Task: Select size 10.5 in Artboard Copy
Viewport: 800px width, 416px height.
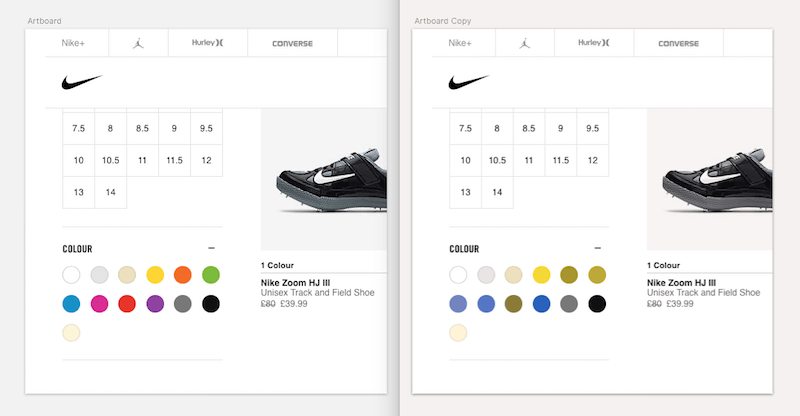Action: [497, 160]
